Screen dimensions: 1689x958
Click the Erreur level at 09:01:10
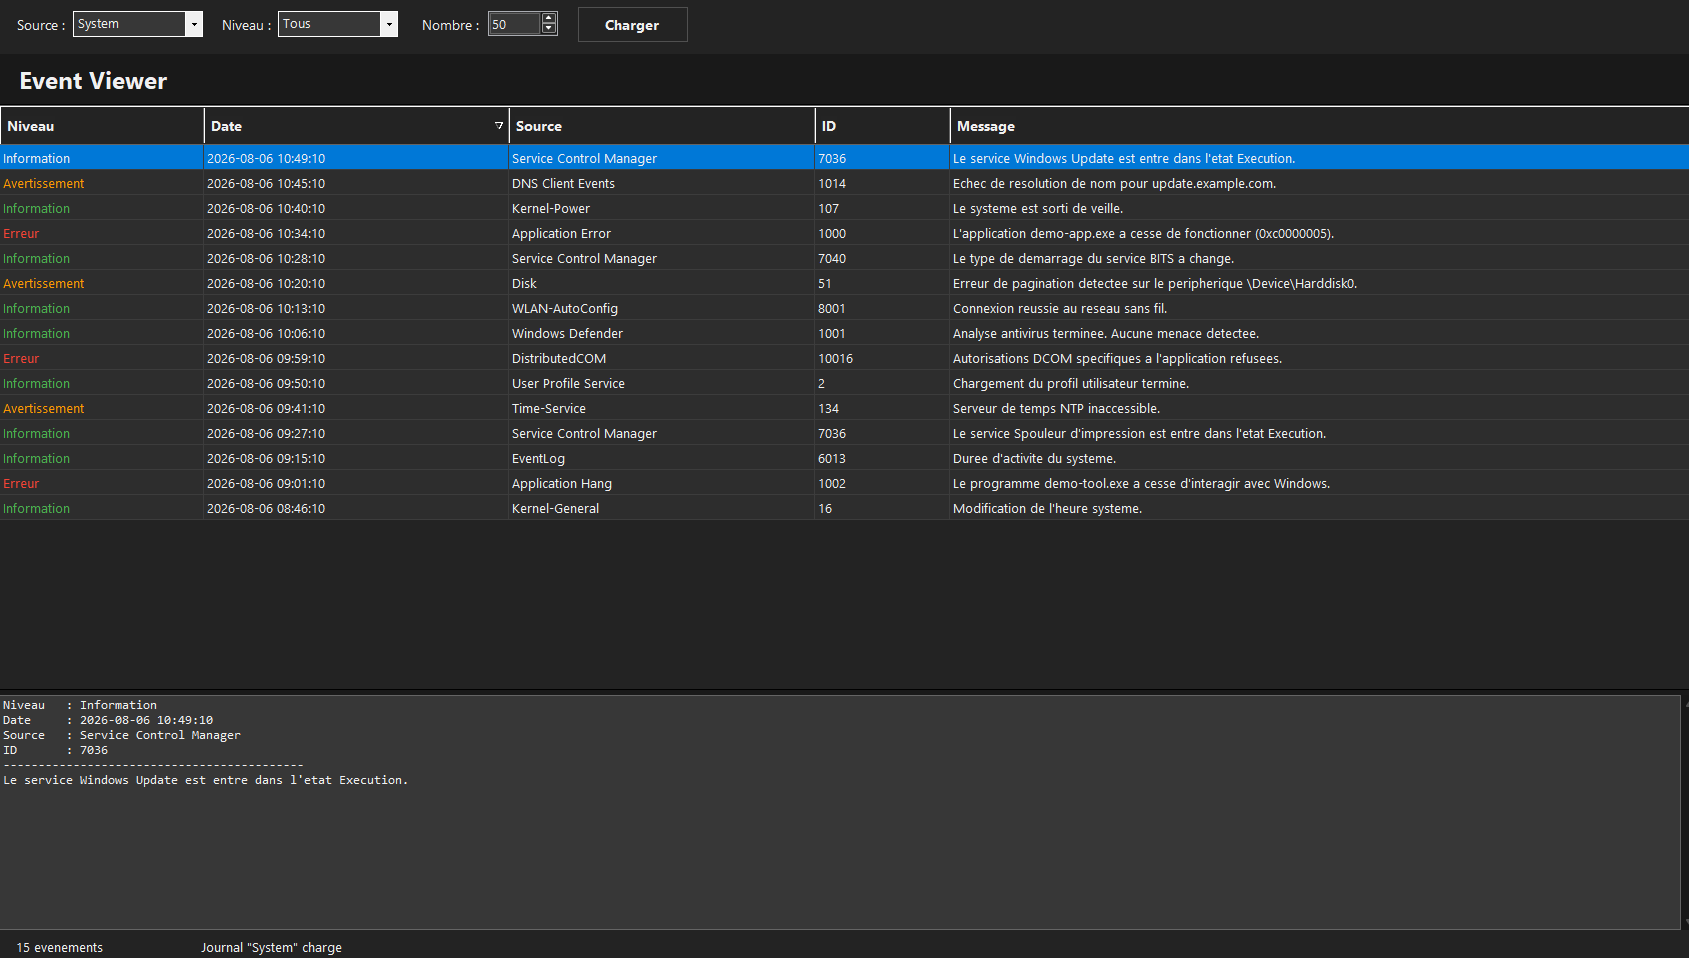coord(21,483)
